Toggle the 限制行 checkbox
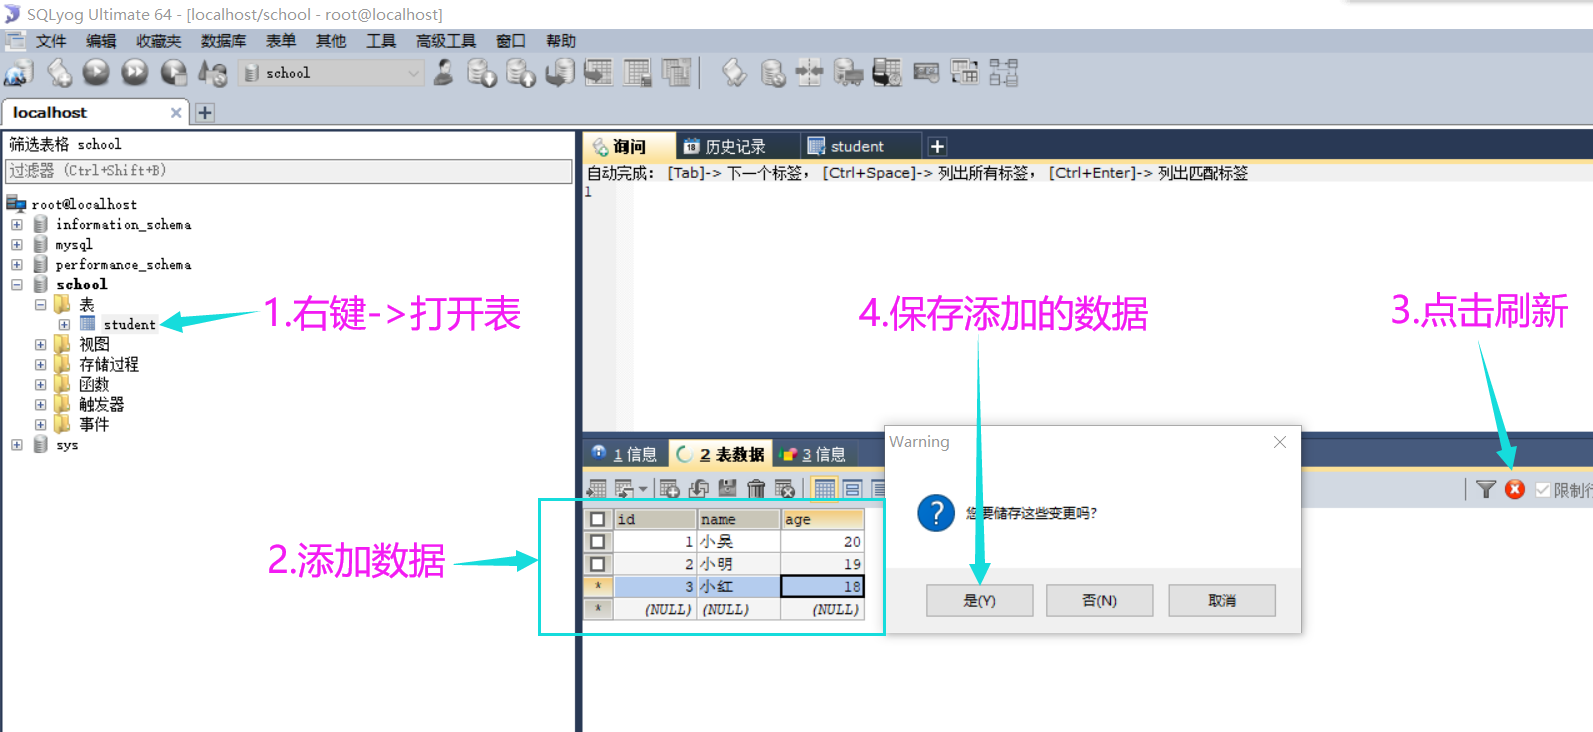The image size is (1593, 732). pos(1543,490)
